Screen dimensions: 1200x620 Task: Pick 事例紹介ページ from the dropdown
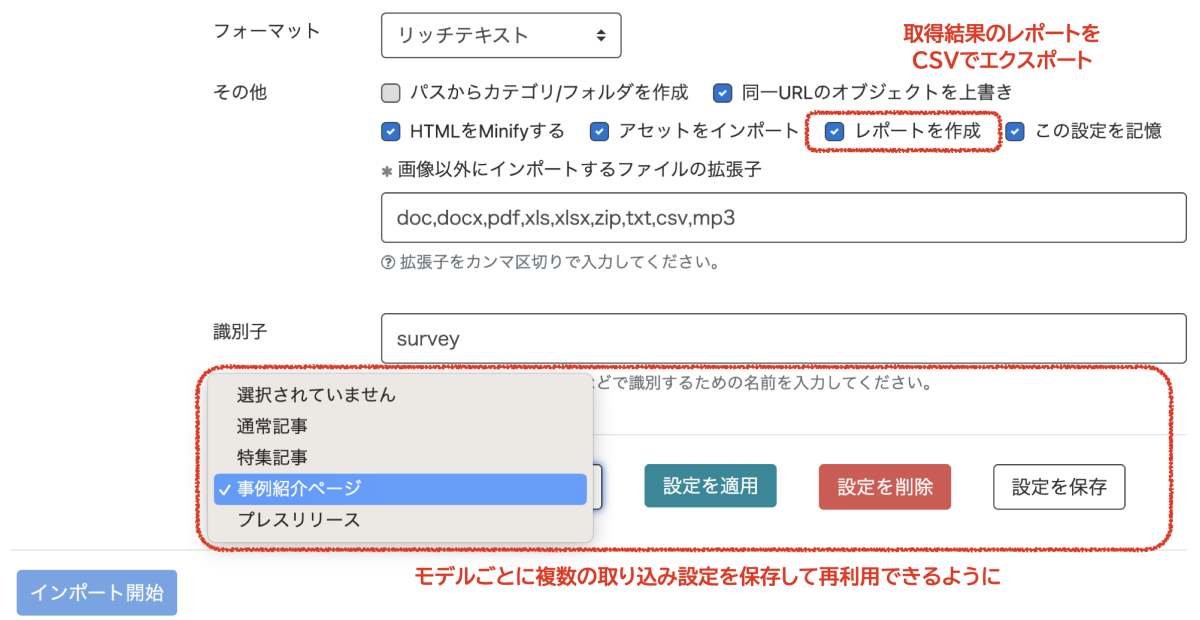[x=299, y=489]
